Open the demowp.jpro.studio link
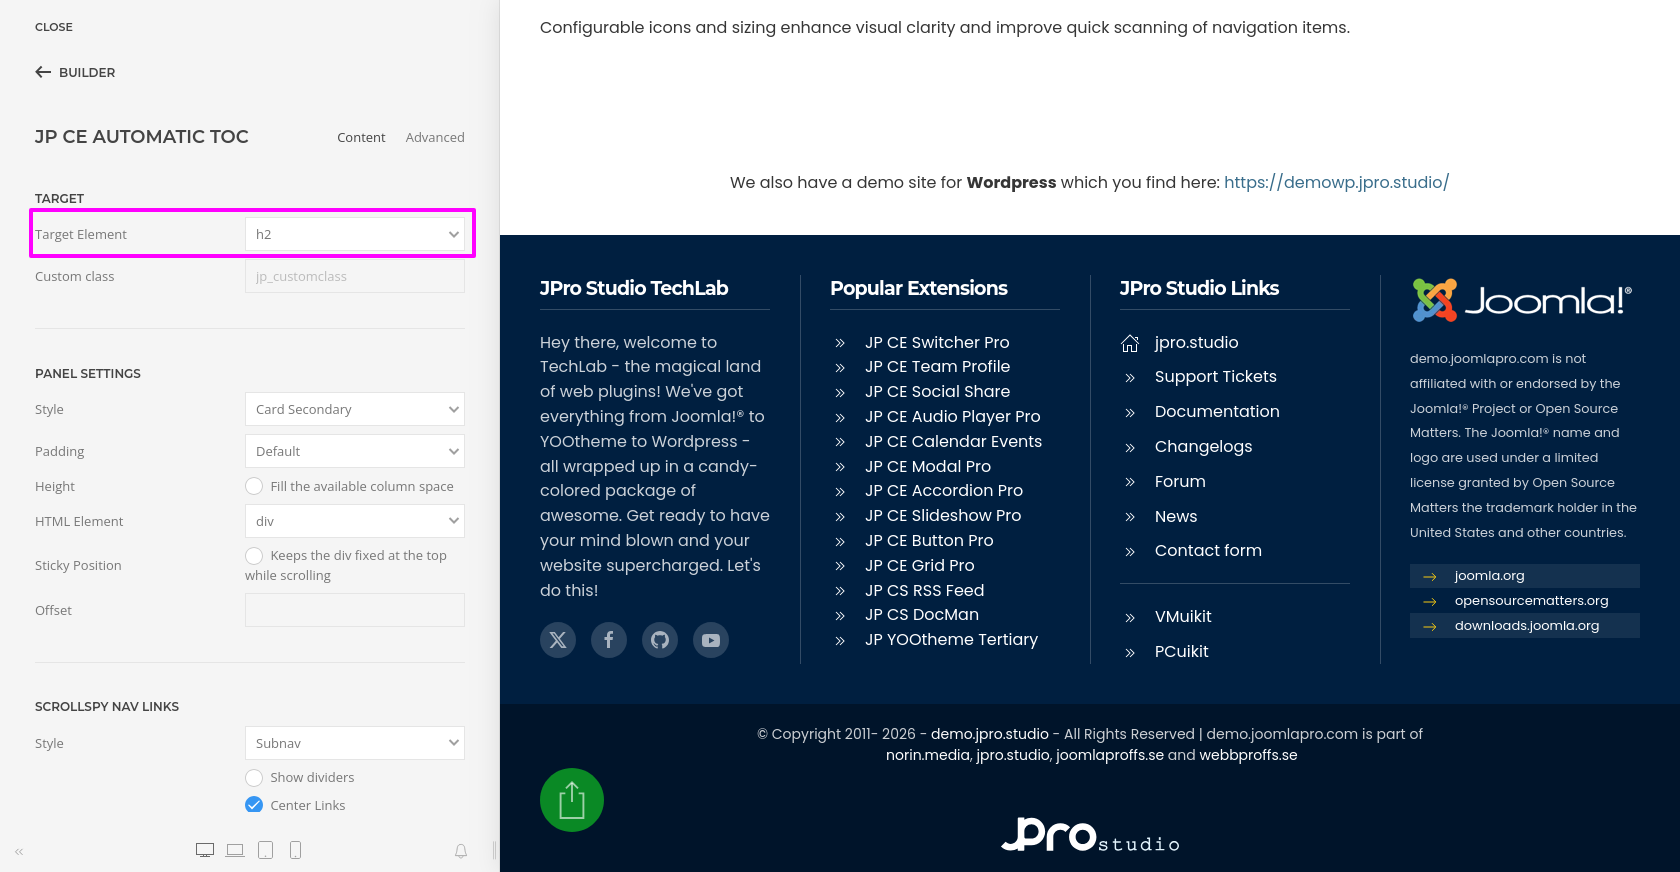 pos(1336,182)
